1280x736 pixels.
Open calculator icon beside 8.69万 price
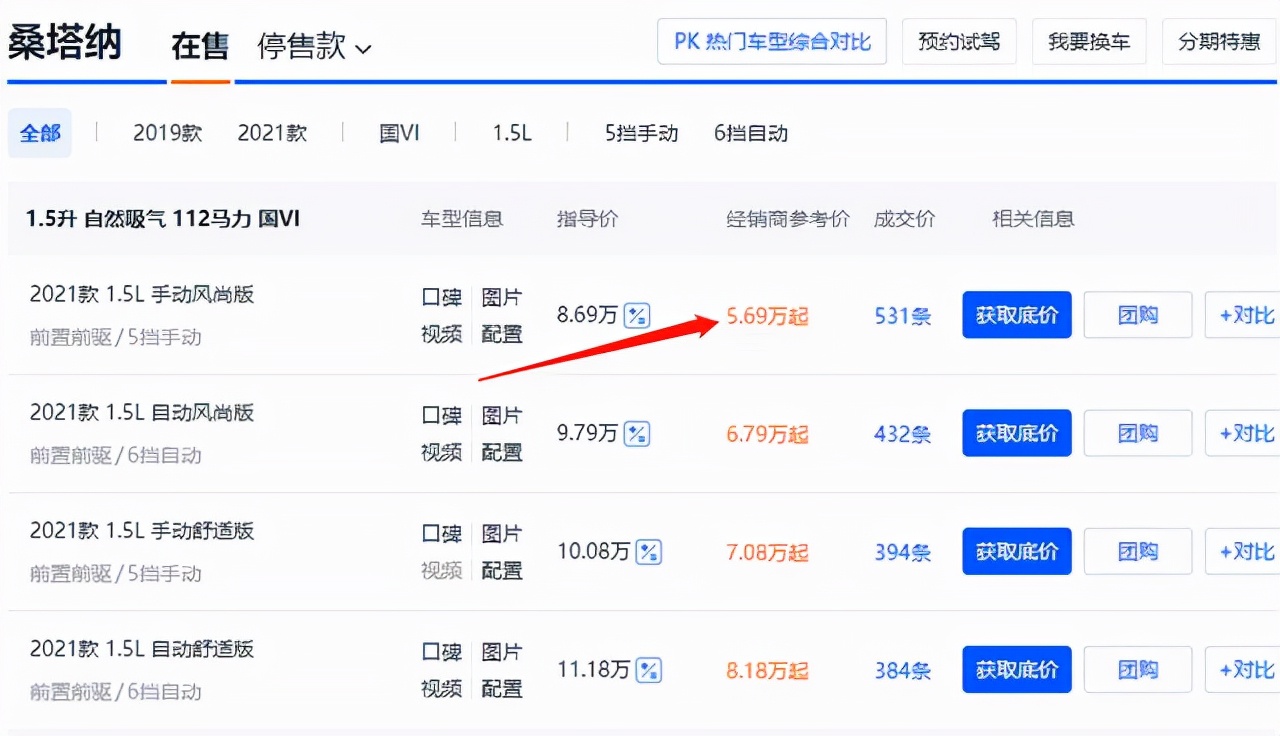coord(637,316)
